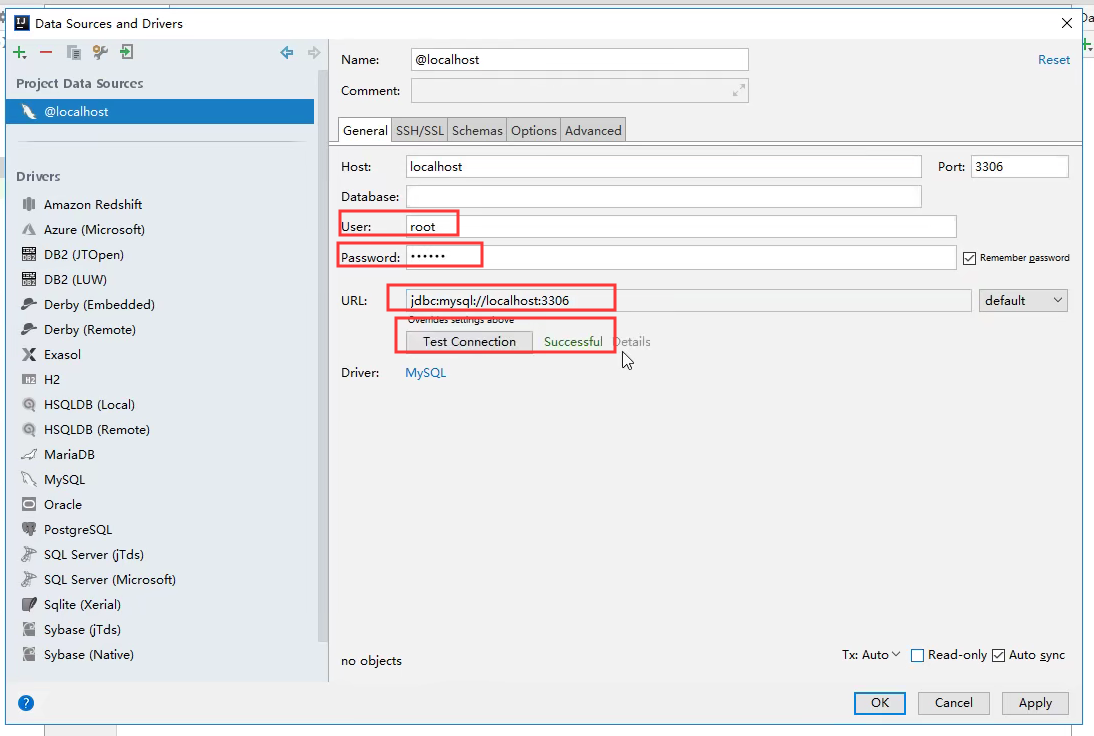Click the Cancel button

pos(954,703)
